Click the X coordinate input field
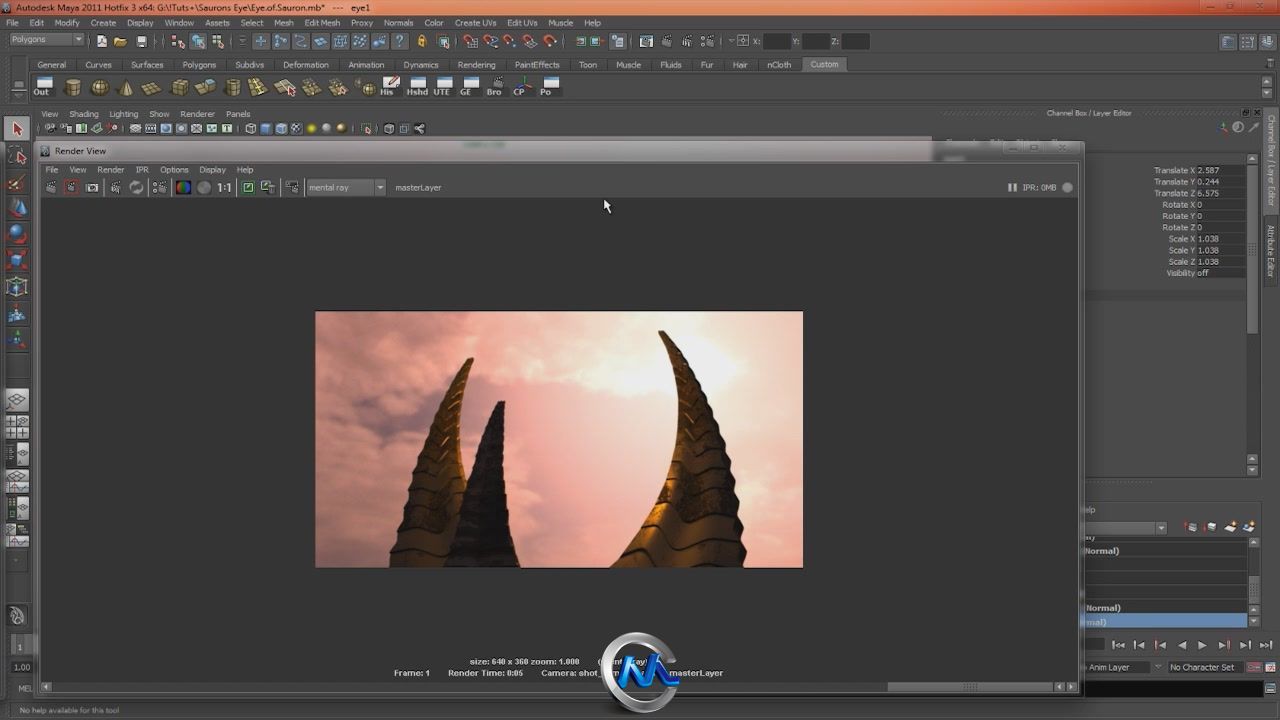Viewport: 1280px width, 720px height. pos(776,41)
